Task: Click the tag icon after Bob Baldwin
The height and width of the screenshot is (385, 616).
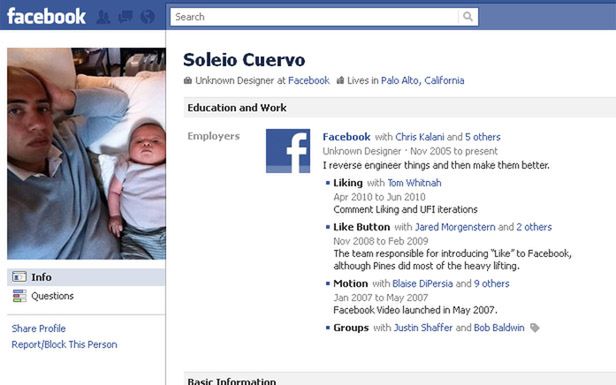Action: coord(535,328)
